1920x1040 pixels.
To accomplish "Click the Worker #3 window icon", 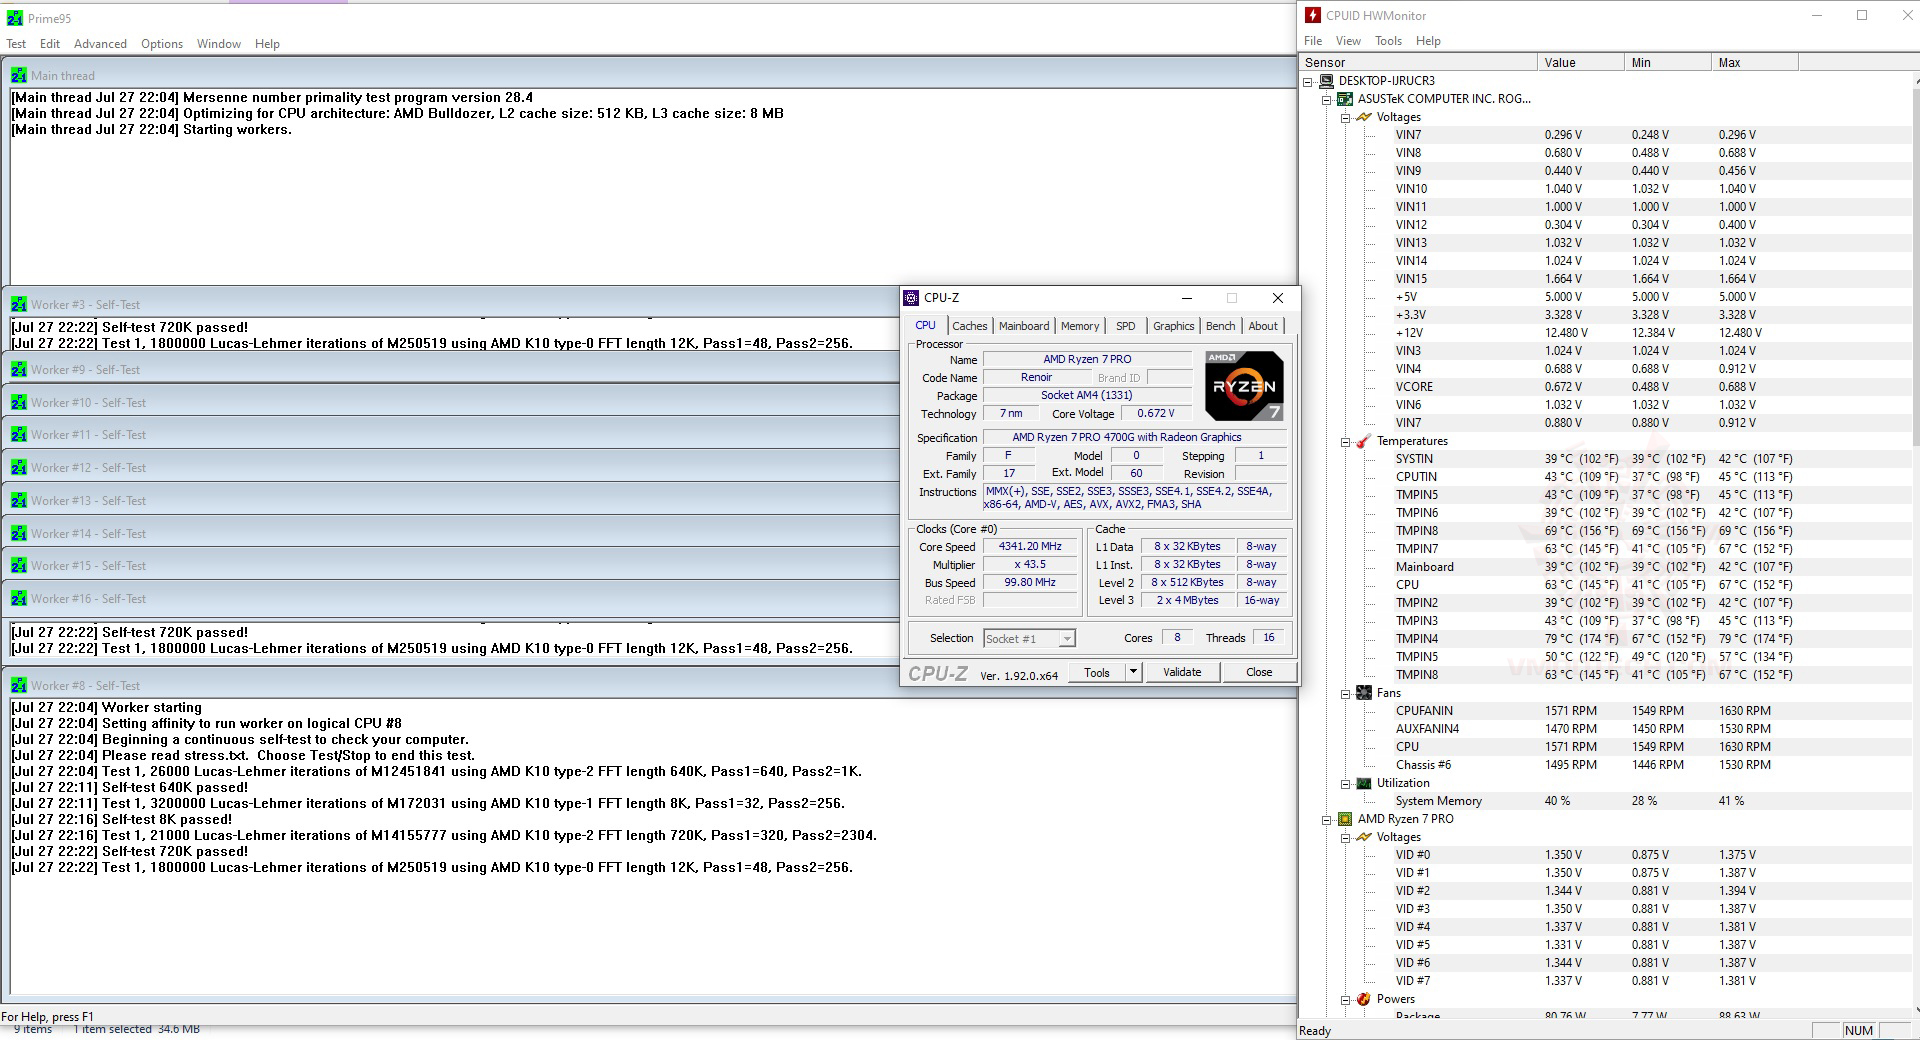I will point(19,304).
